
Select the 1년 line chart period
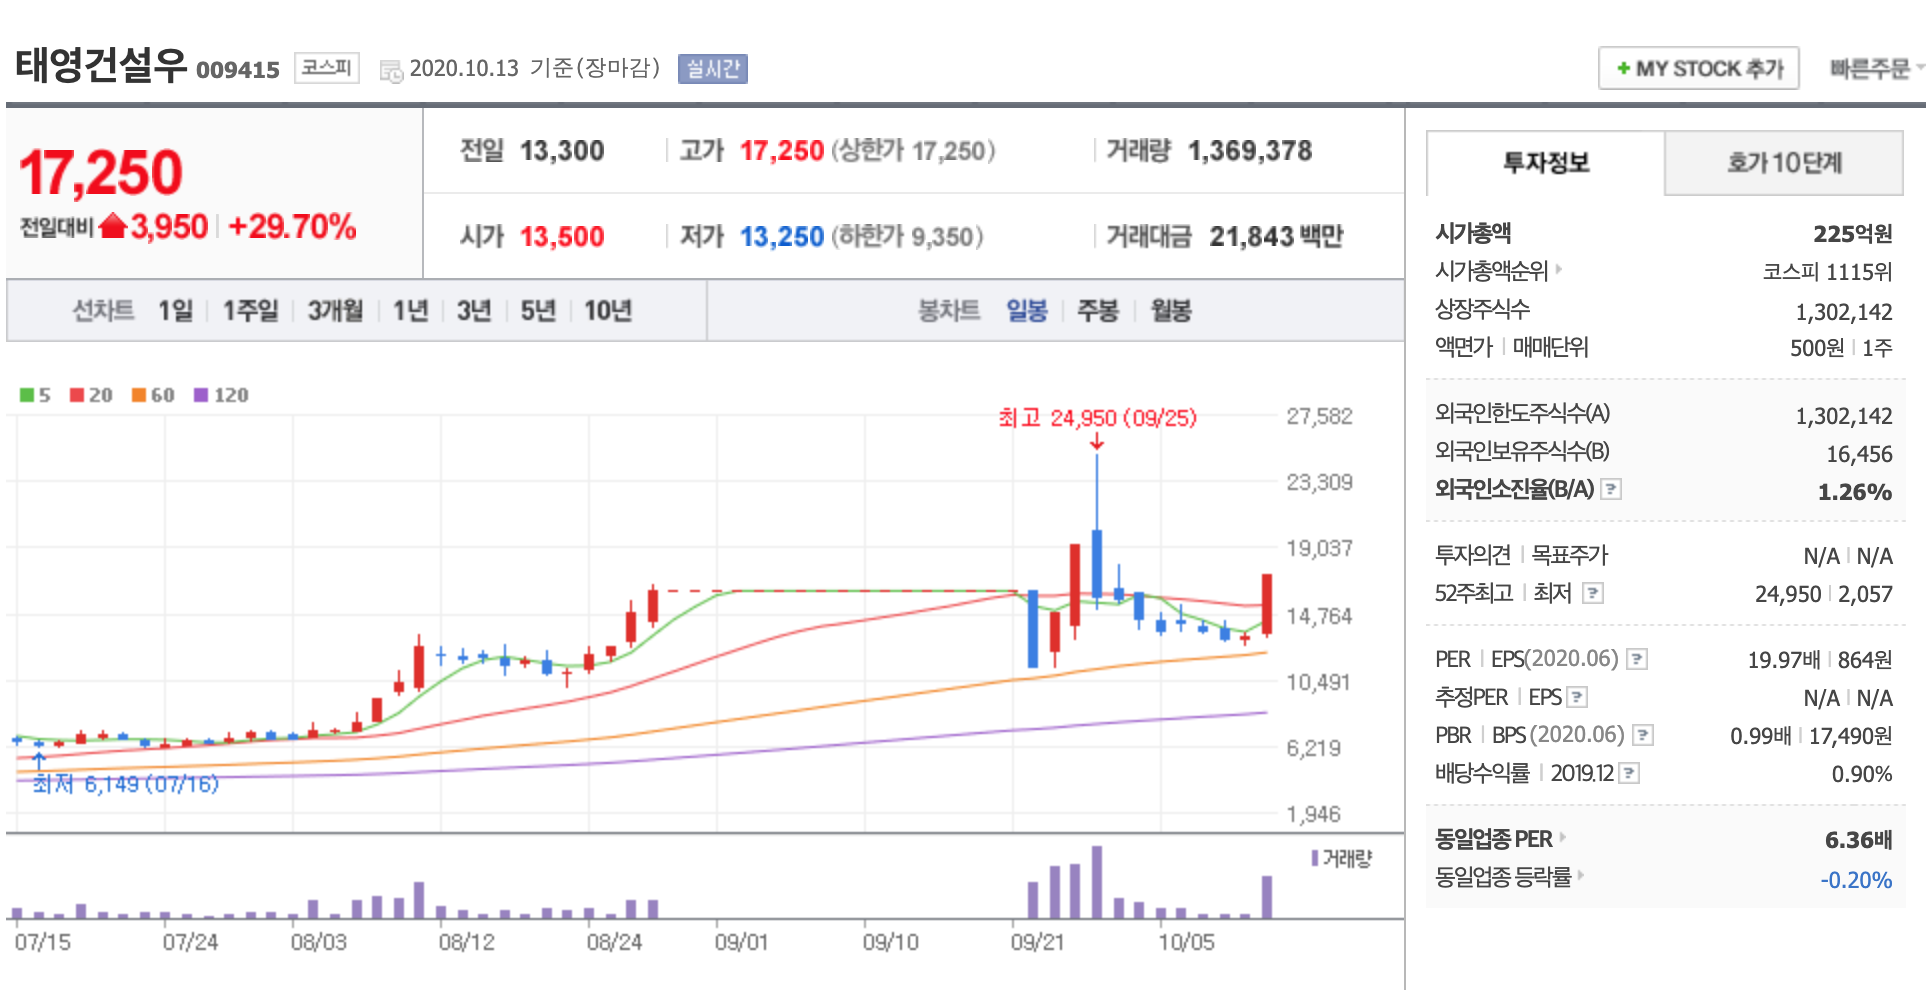pyautogui.click(x=410, y=310)
